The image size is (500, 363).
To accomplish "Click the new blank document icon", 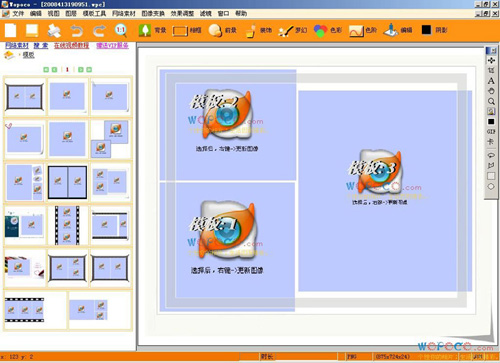I will [x=11, y=30].
